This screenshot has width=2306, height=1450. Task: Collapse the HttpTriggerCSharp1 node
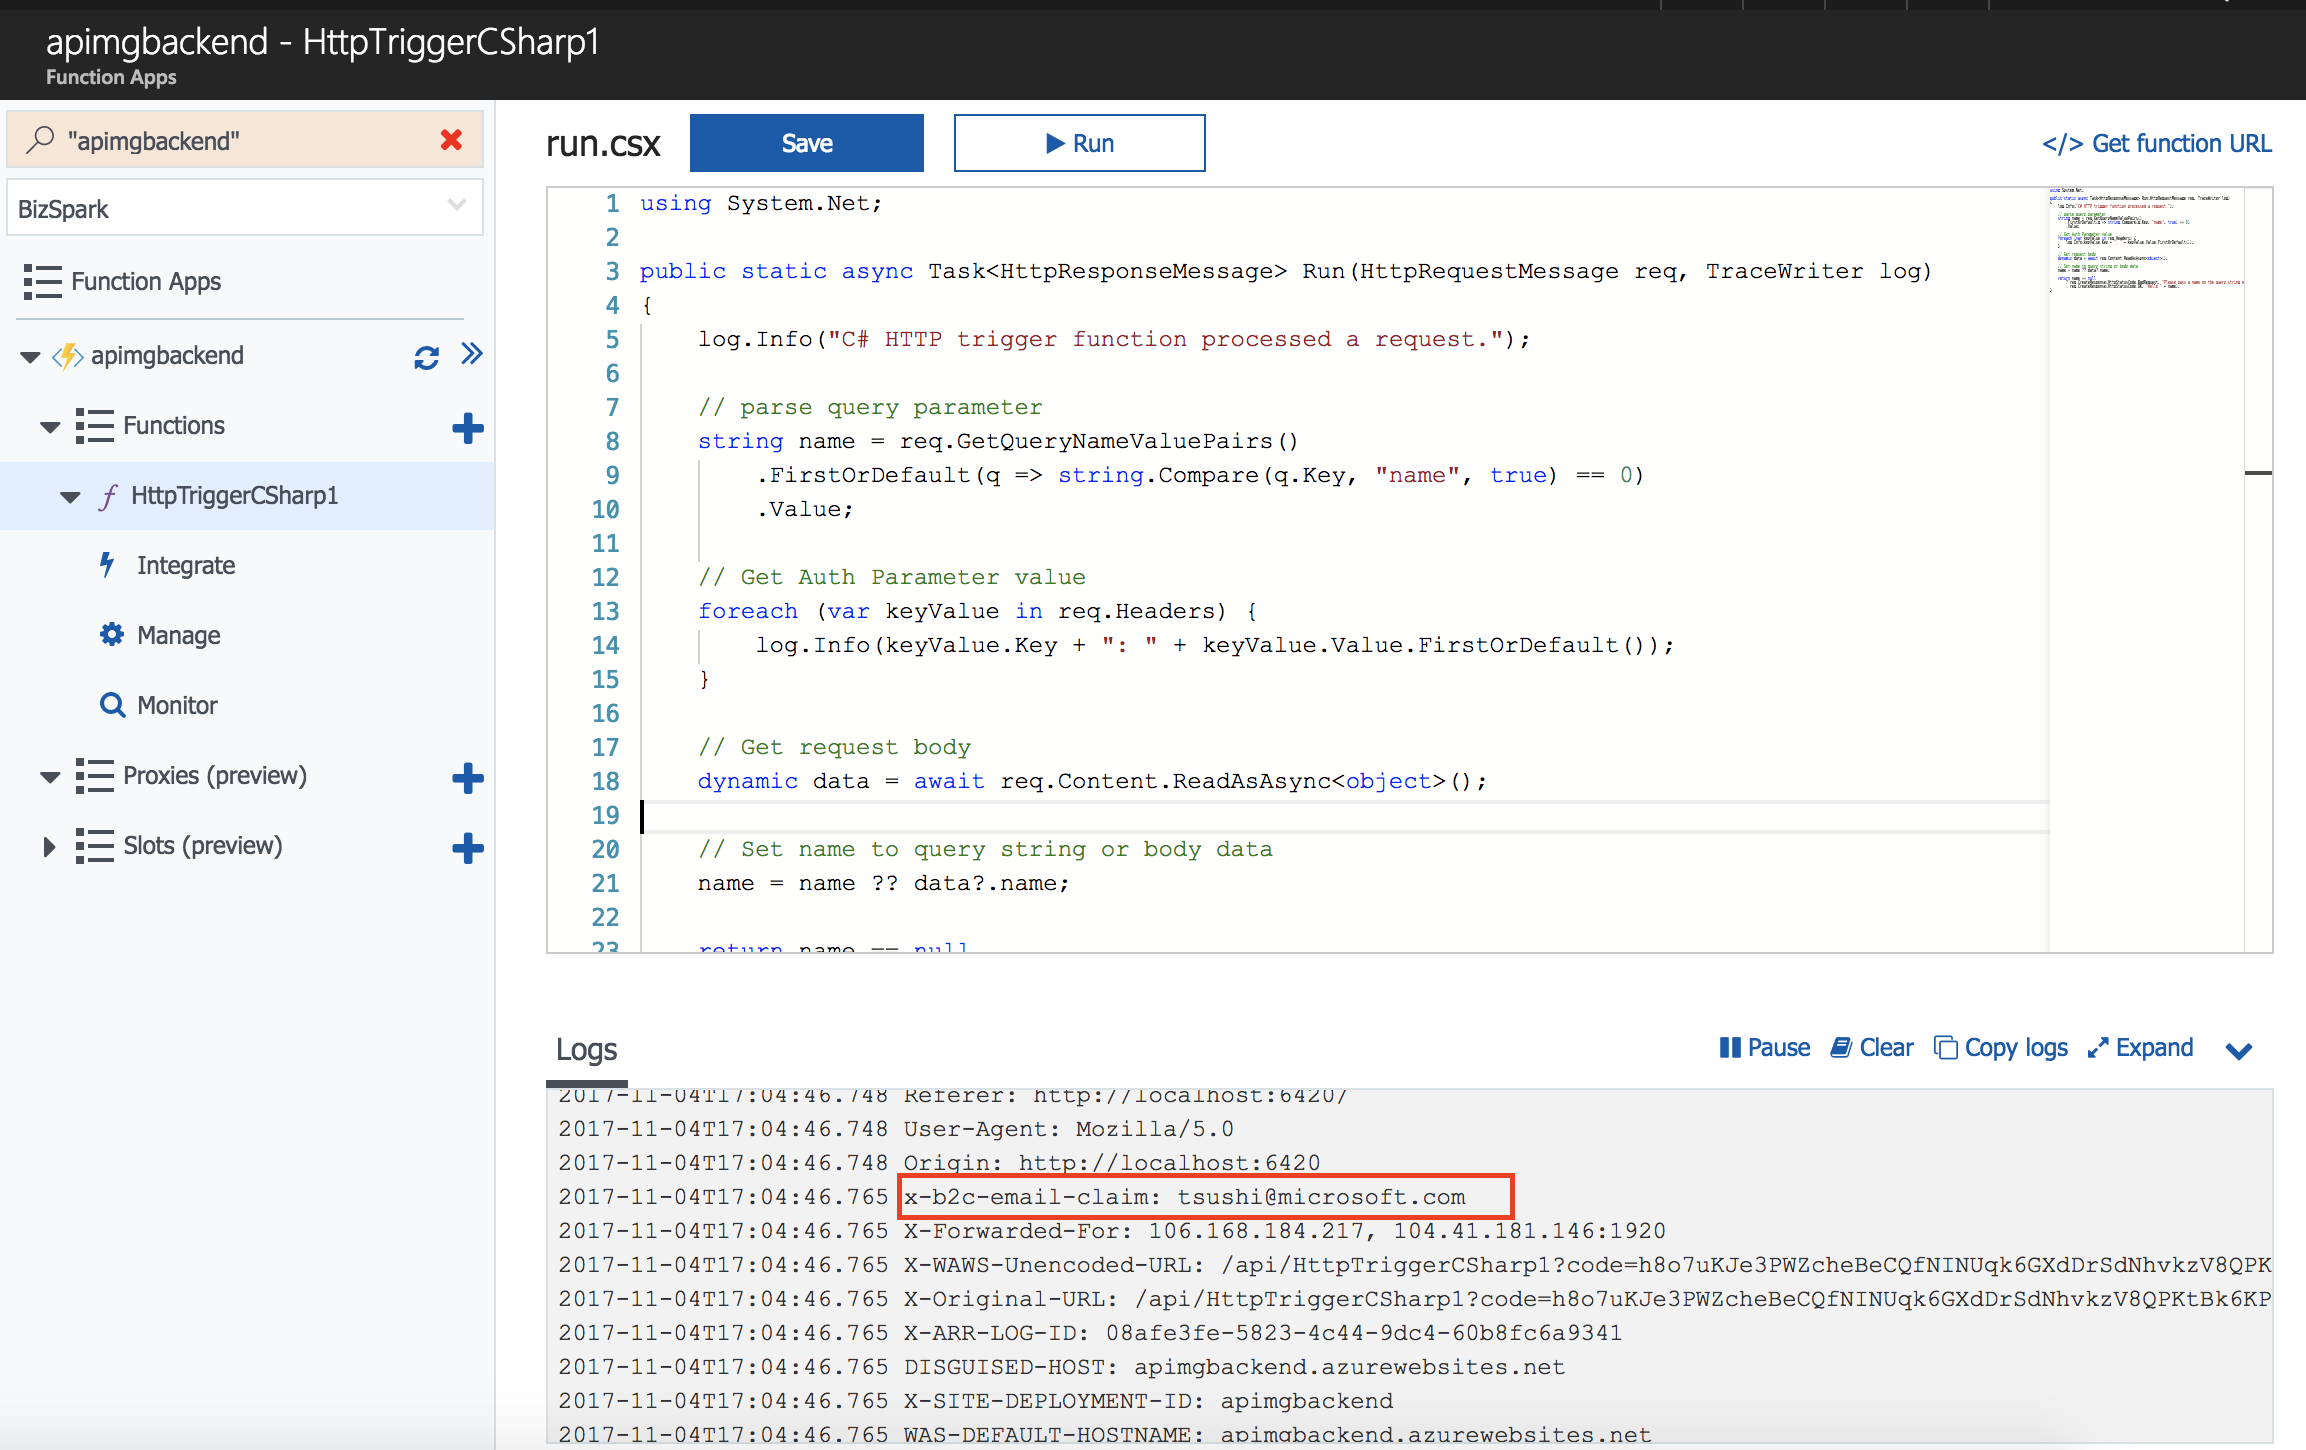coord(70,497)
